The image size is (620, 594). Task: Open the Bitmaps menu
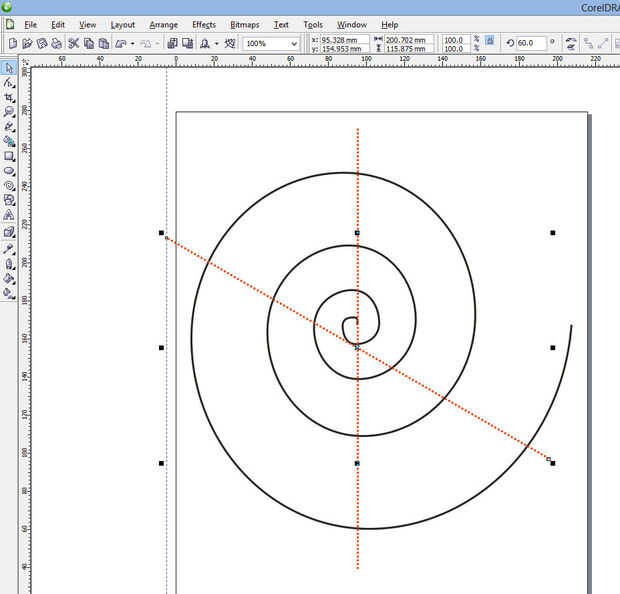coord(243,24)
